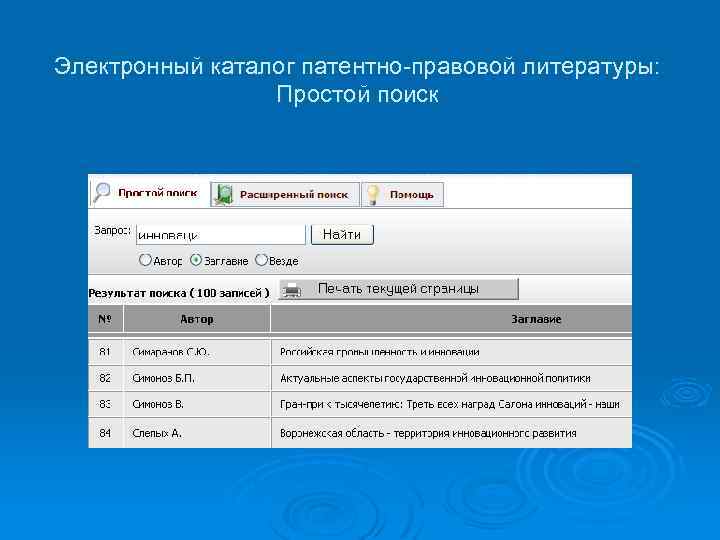
Task: Click title Воронежская область - территория инновационного развития
Action: click(428, 433)
